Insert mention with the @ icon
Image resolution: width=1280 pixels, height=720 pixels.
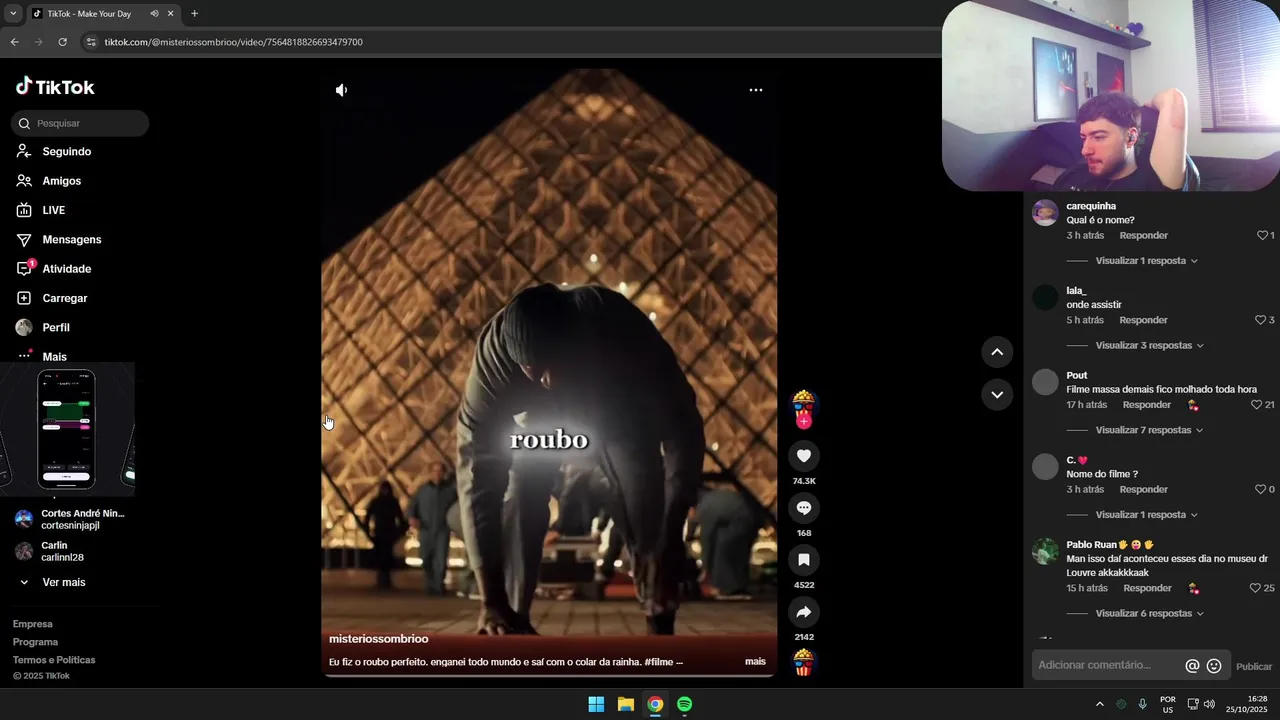(x=1192, y=666)
